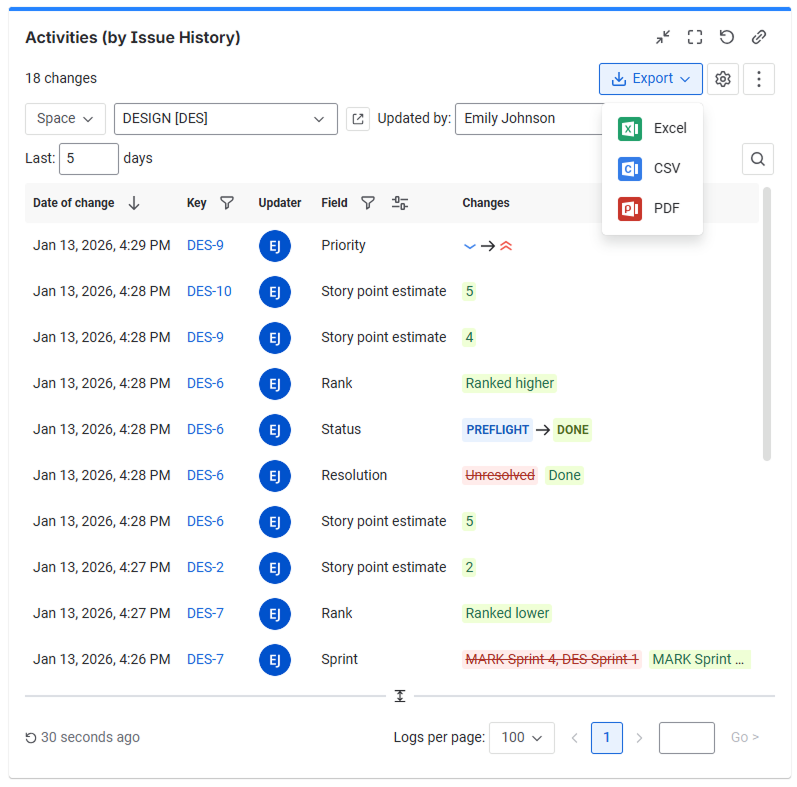Click EJ avatar in Resolution row

275,476
